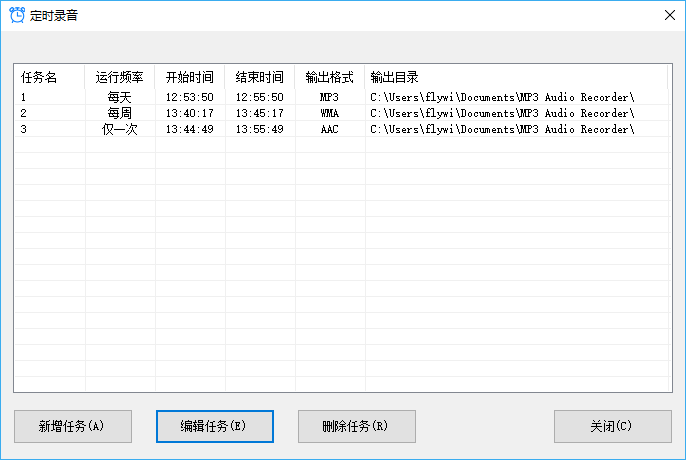Click the 开始时间 column header

point(190,77)
